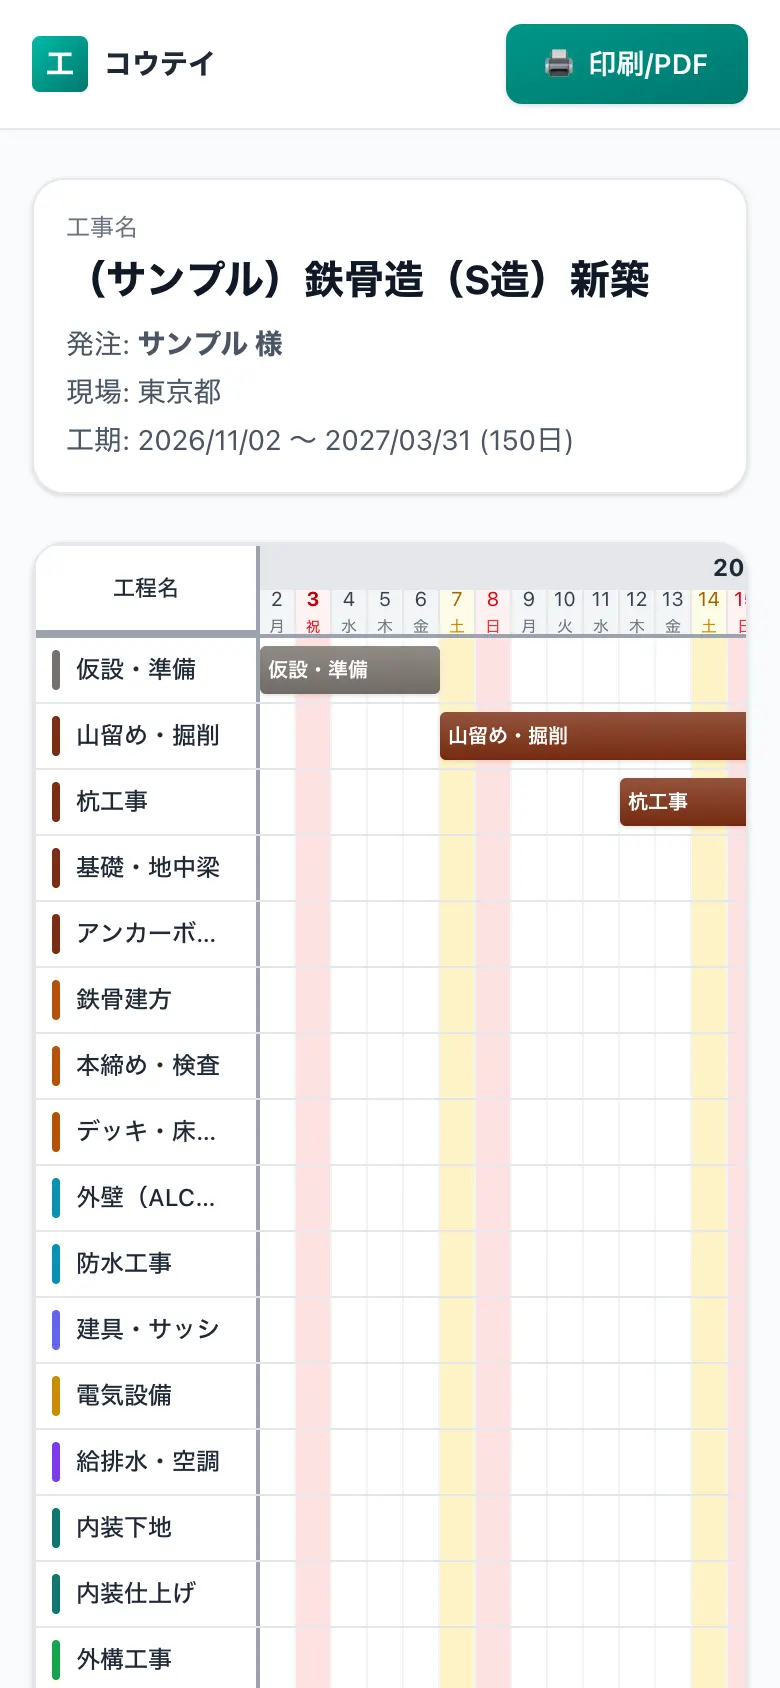Click the date 4 水 header
Image resolution: width=780 pixels, height=1688 pixels.
point(349,611)
